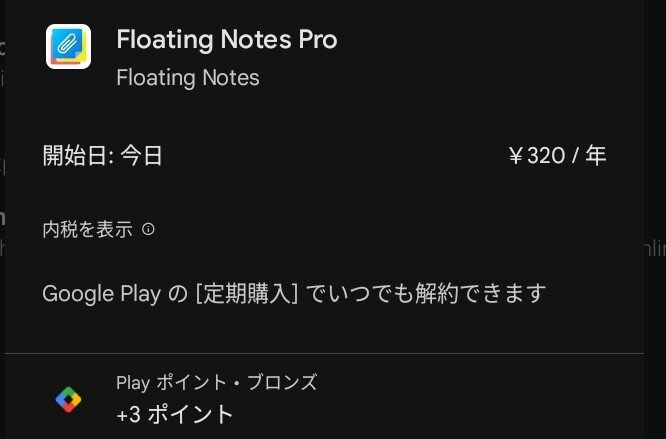Image resolution: width=666 pixels, height=439 pixels.
Task: Click the Google Play text in cancellation notice
Action: (102, 294)
